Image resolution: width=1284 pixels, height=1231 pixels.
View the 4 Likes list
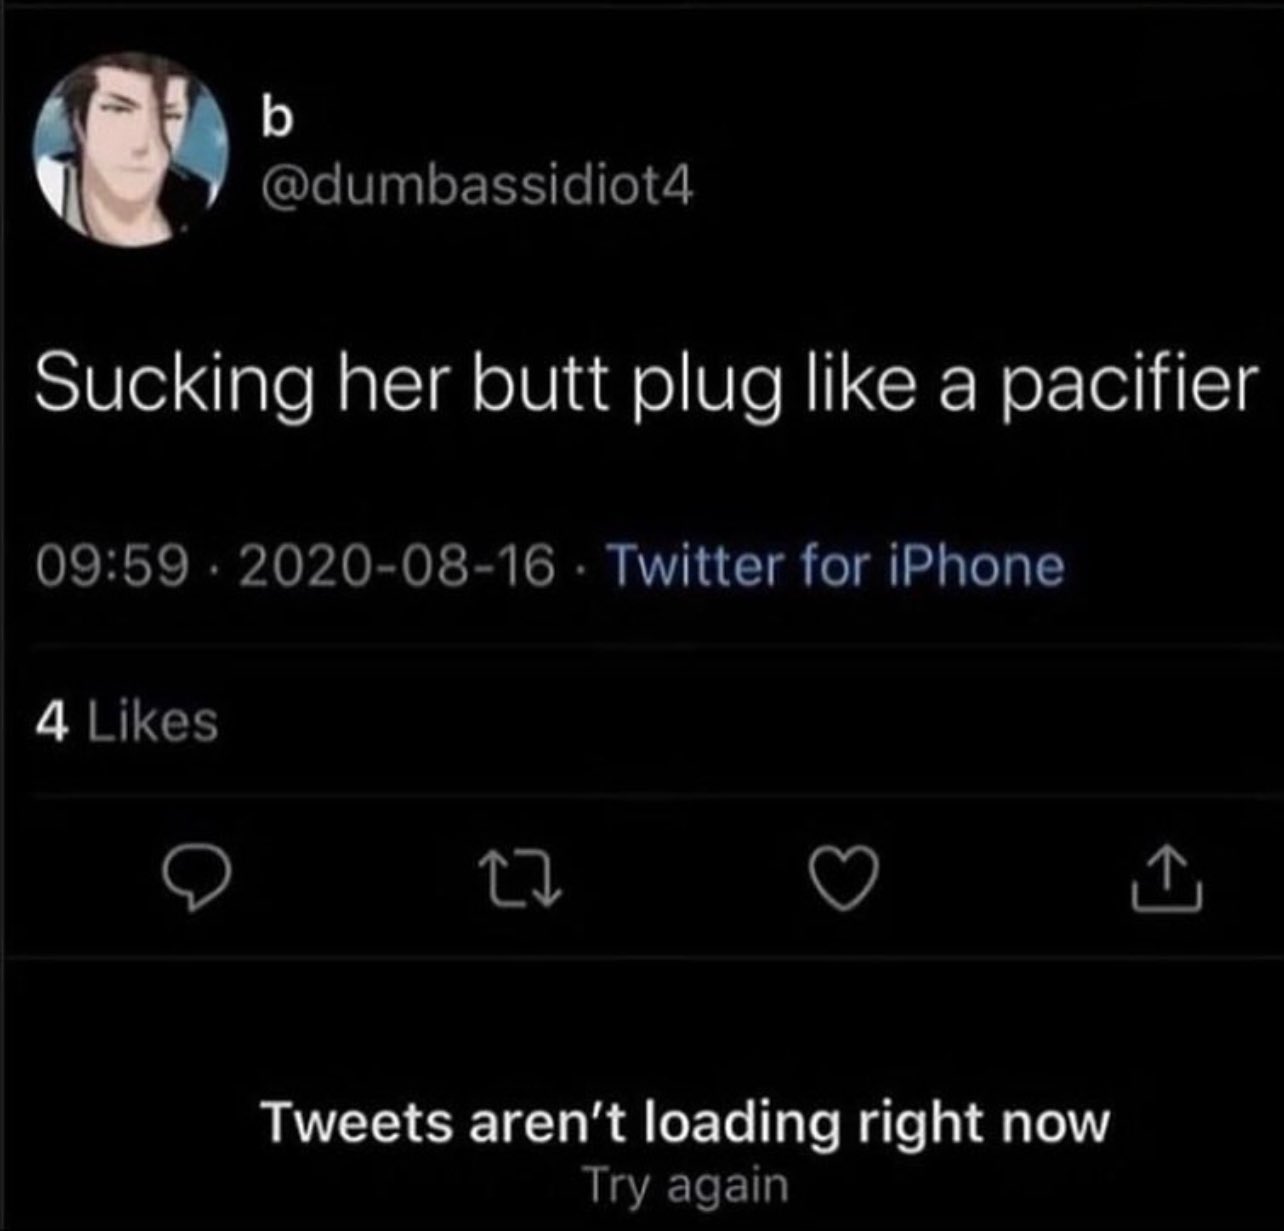point(126,721)
